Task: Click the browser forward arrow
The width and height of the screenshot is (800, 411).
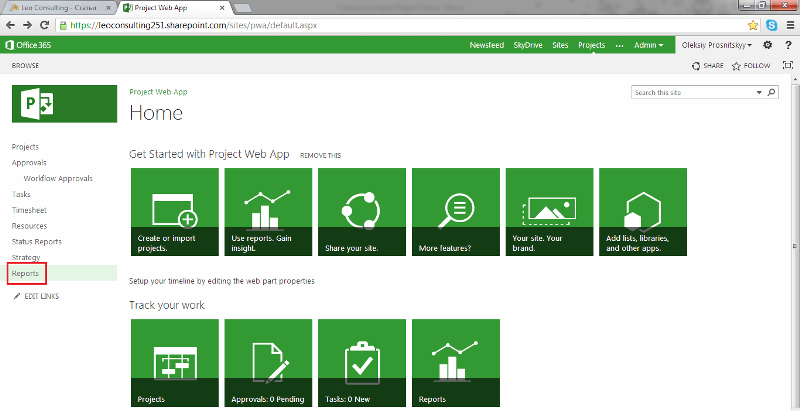Action: click(x=27, y=25)
